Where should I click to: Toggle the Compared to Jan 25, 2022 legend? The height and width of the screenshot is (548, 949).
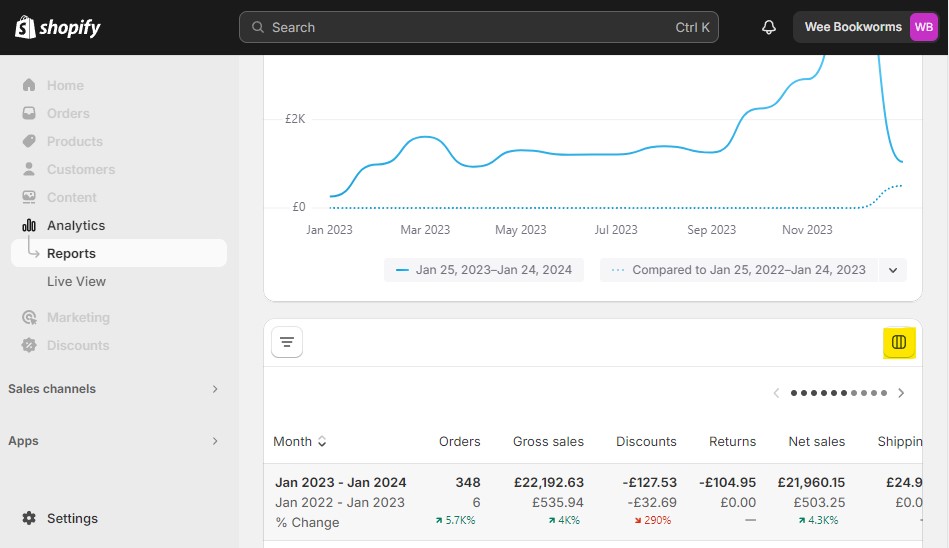click(739, 270)
